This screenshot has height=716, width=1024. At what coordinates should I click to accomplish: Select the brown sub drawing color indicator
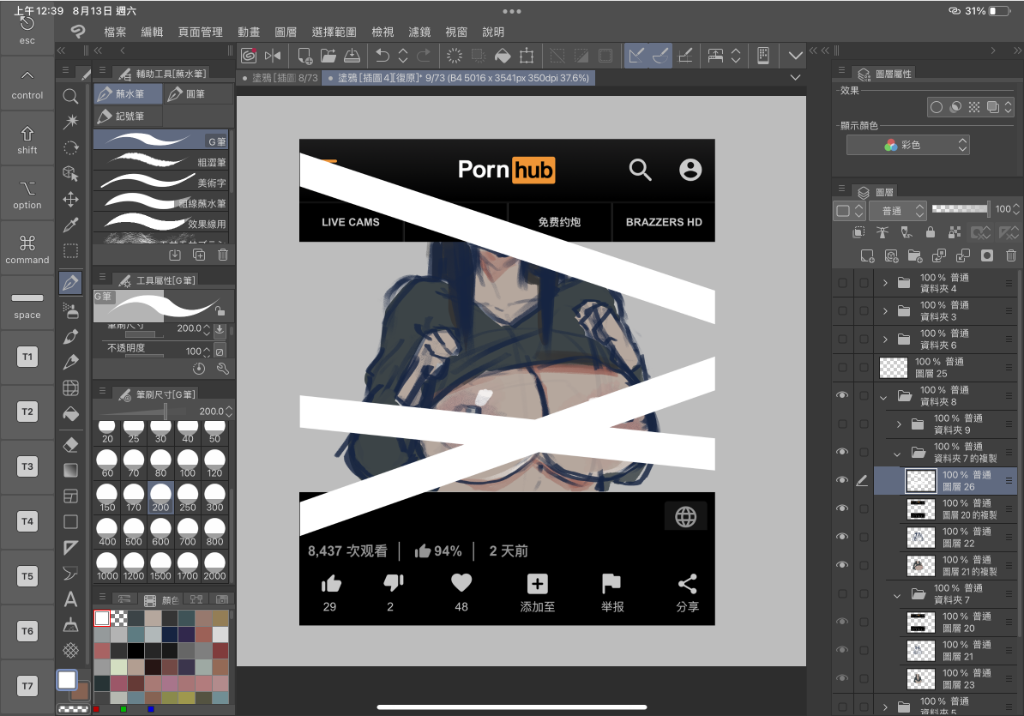coord(80,691)
